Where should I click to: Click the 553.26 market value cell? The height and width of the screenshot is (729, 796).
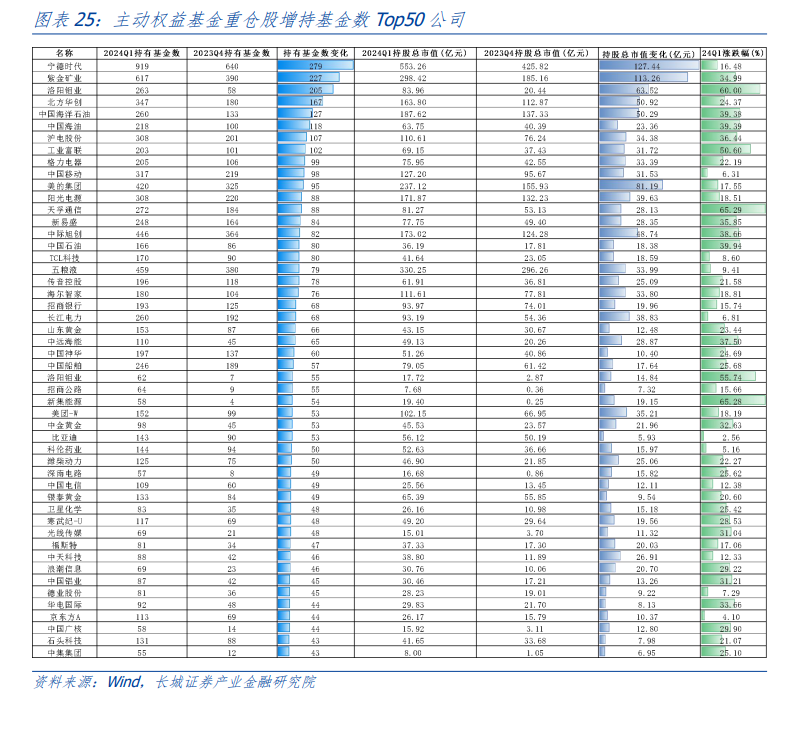pyautogui.click(x=407, y=65)
